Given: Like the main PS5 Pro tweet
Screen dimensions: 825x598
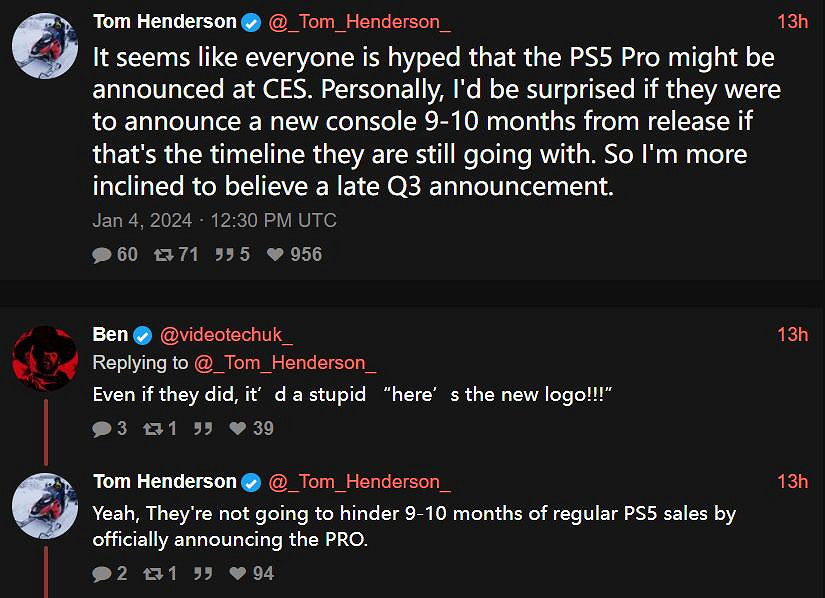Looking at the screenshot, I should tap(275, 255).
